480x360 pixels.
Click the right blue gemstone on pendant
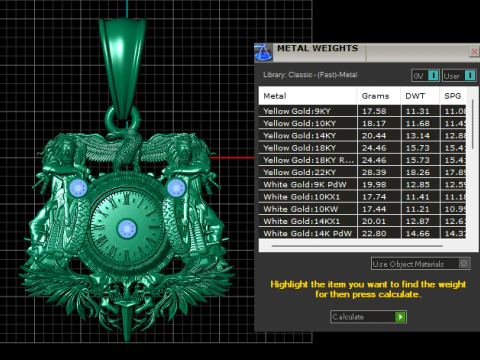[176, 188]
